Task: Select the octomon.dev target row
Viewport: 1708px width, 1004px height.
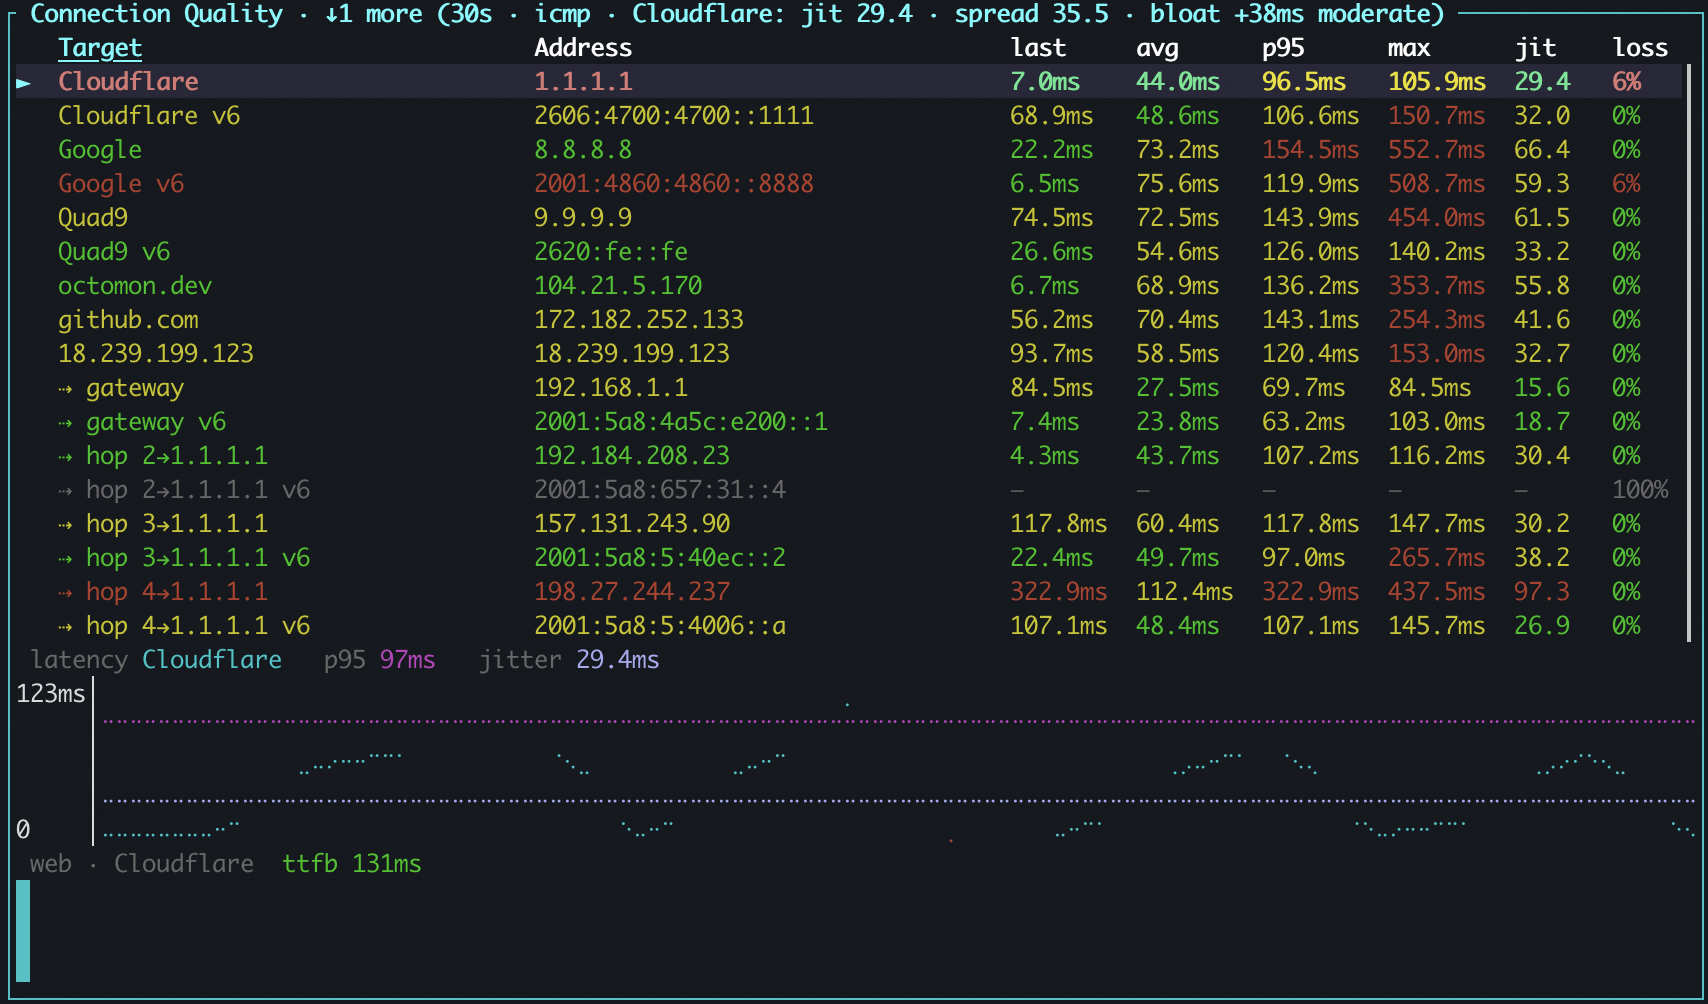Action: coord(849,285)
